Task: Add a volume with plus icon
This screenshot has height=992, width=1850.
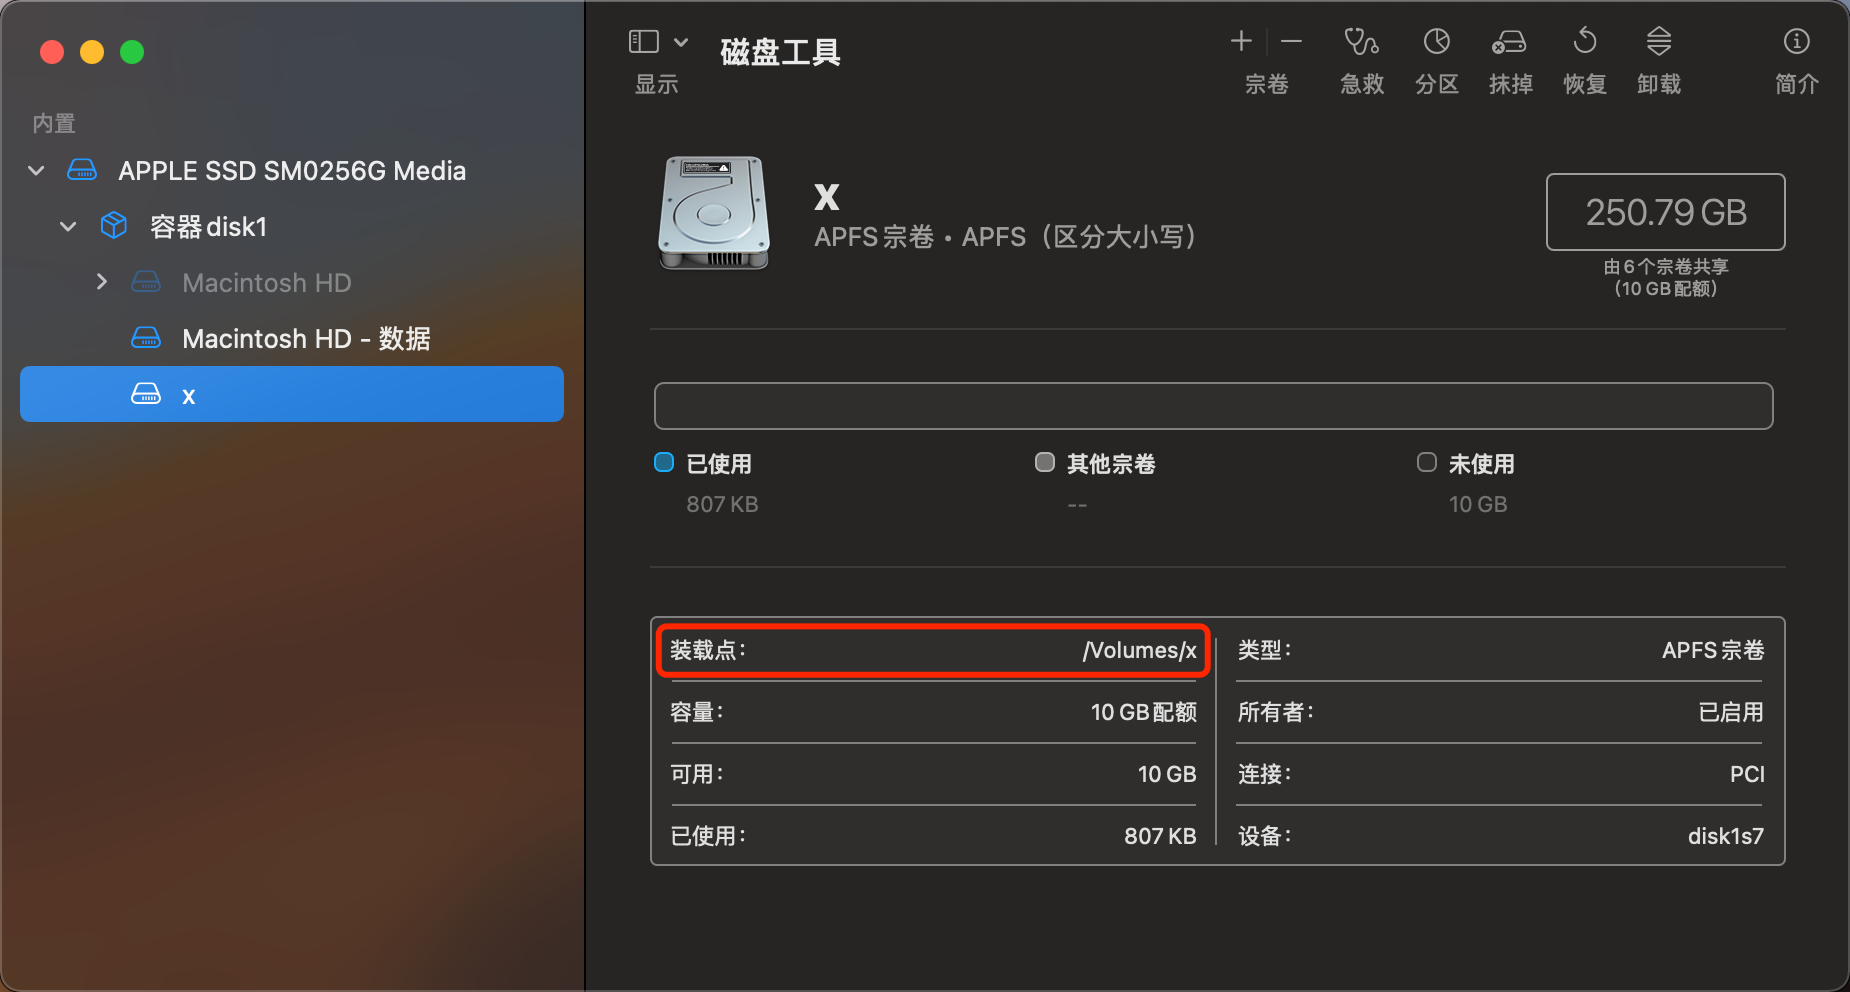Action: 1241,41
